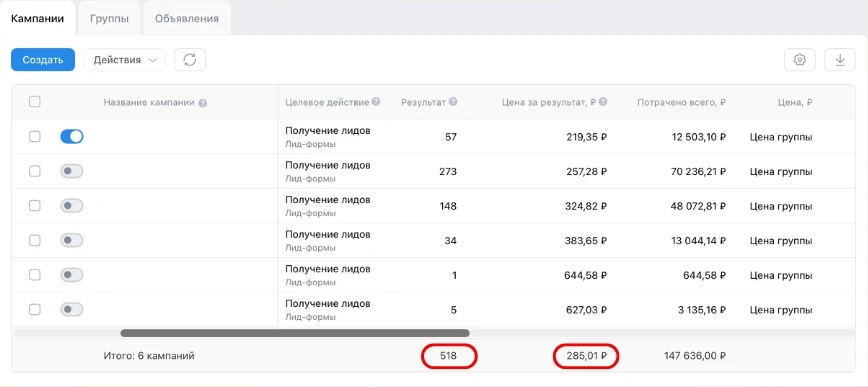Tick checkbox of campaign priced 644,58 ₽

34,275
